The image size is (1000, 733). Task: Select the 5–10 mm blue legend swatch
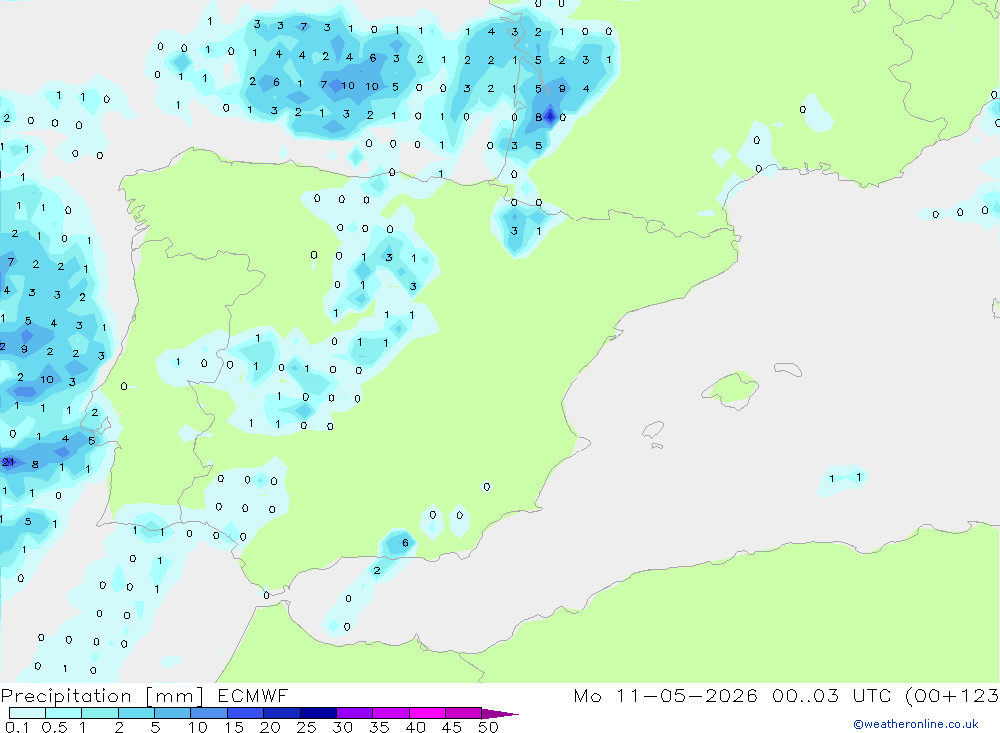pos(173,713)
